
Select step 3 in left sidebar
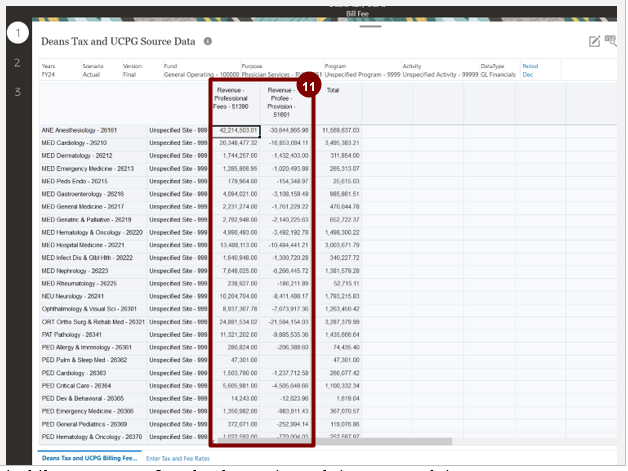click(17, 92)
